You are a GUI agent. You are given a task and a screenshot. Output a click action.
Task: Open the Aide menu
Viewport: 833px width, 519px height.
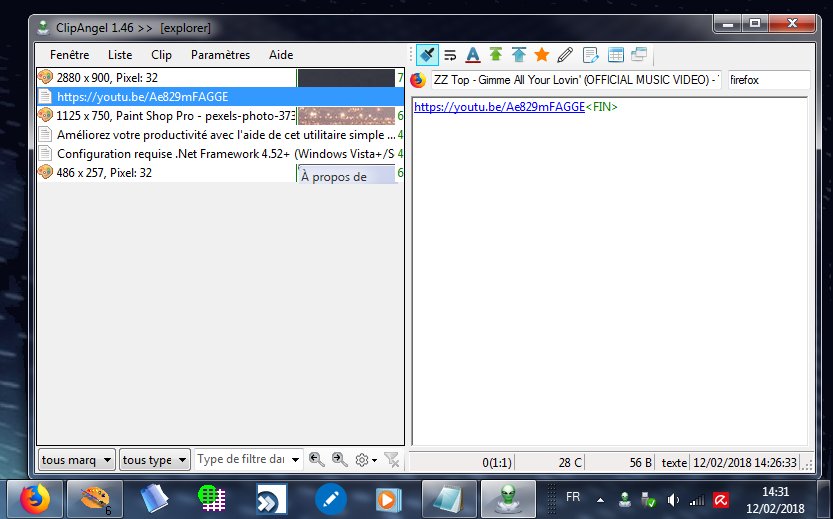click(281, 55)
